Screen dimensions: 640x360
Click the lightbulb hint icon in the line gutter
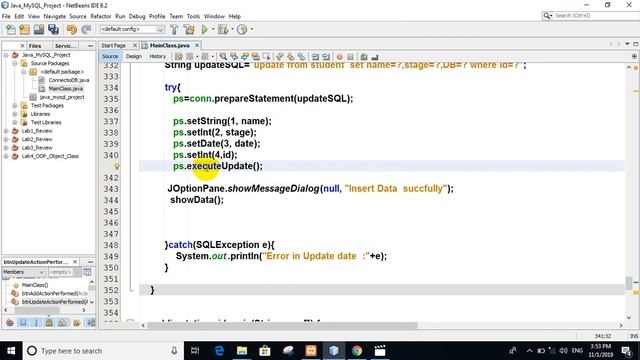[x=117, y=166]
